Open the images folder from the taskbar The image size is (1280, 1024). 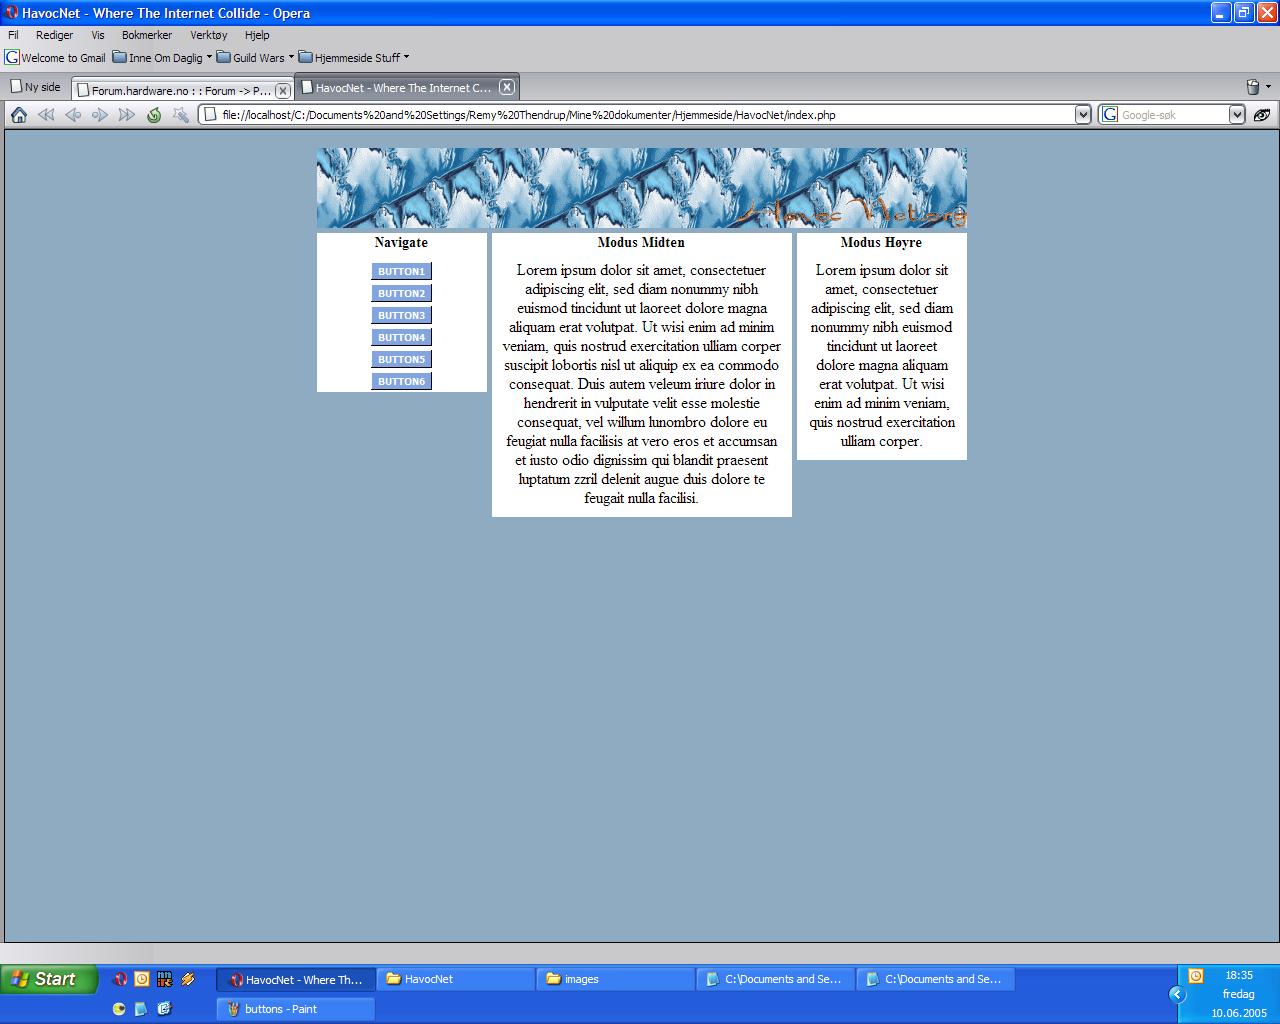pyautogui.click(x=616, y=979)
